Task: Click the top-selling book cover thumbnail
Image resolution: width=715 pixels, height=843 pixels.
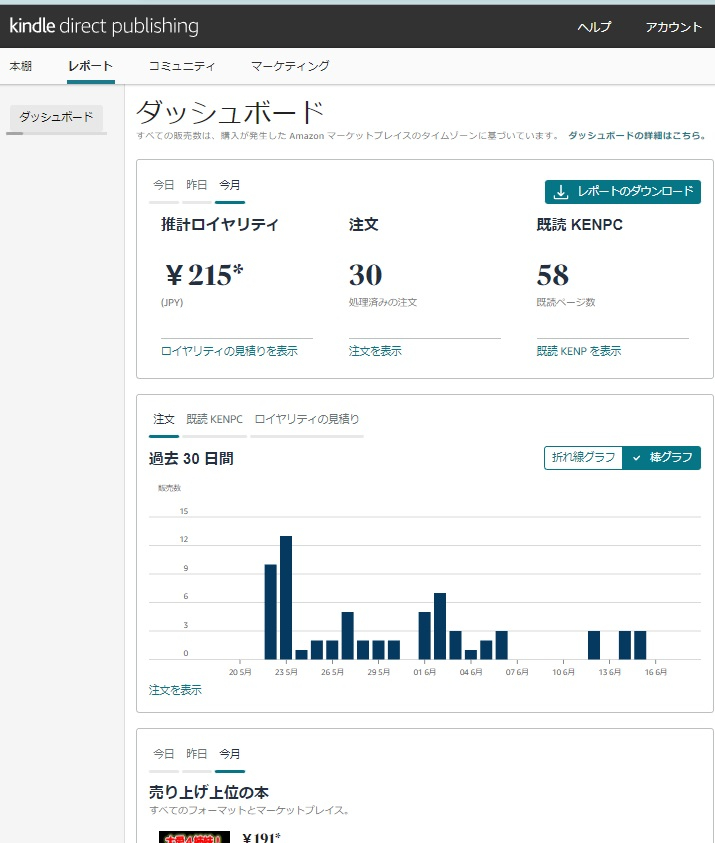Action: click(194, 836)
